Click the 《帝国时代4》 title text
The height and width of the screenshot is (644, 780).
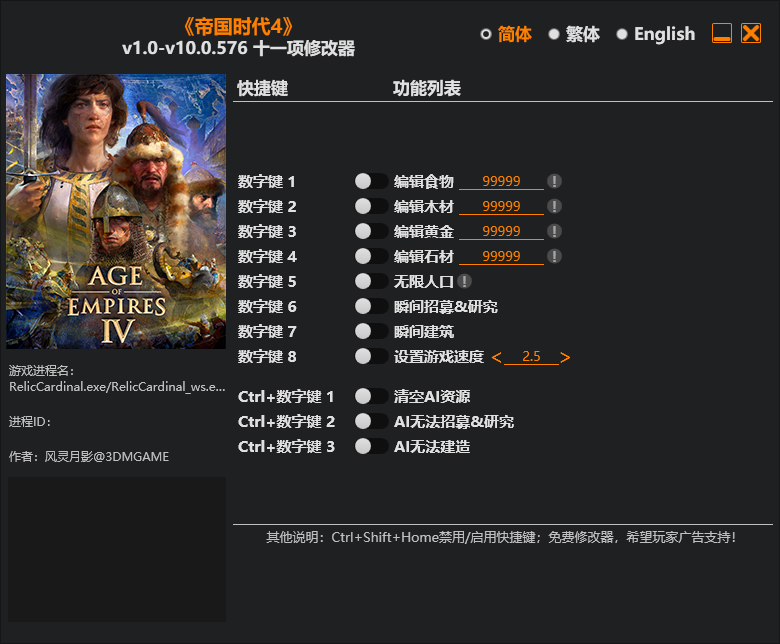pyautogui.click(x=238, y=27)
